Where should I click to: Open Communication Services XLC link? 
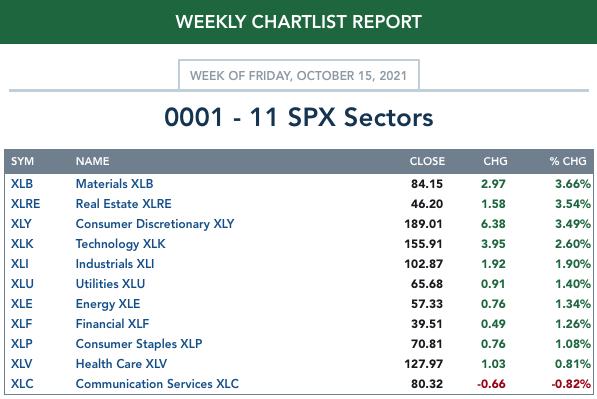click(x=157, y=384)
